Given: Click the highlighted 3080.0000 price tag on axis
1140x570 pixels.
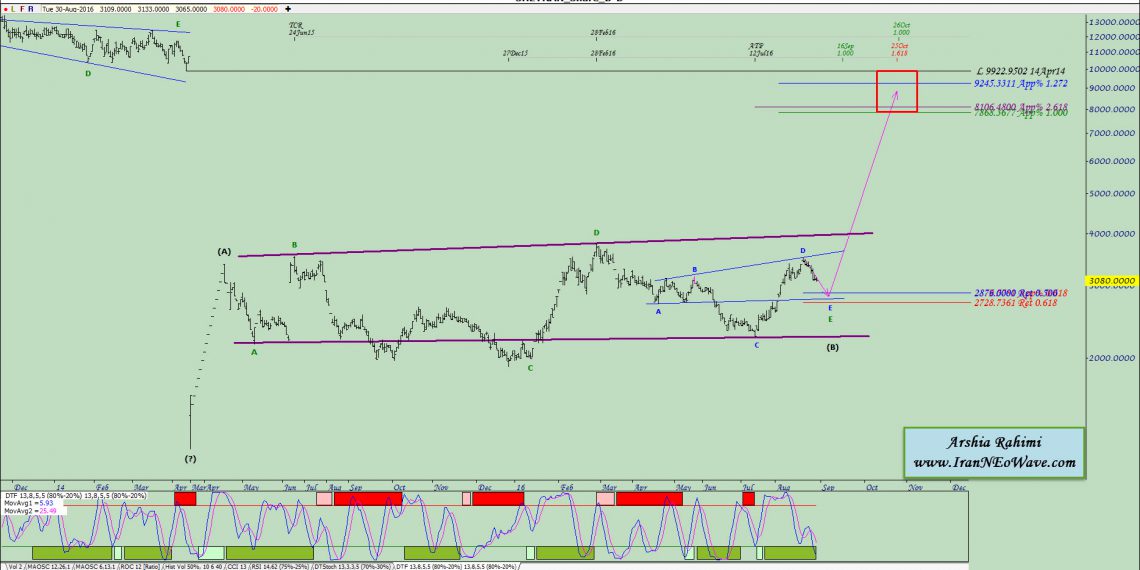Looking at the screenshot, I should (x=1112, y=283).
